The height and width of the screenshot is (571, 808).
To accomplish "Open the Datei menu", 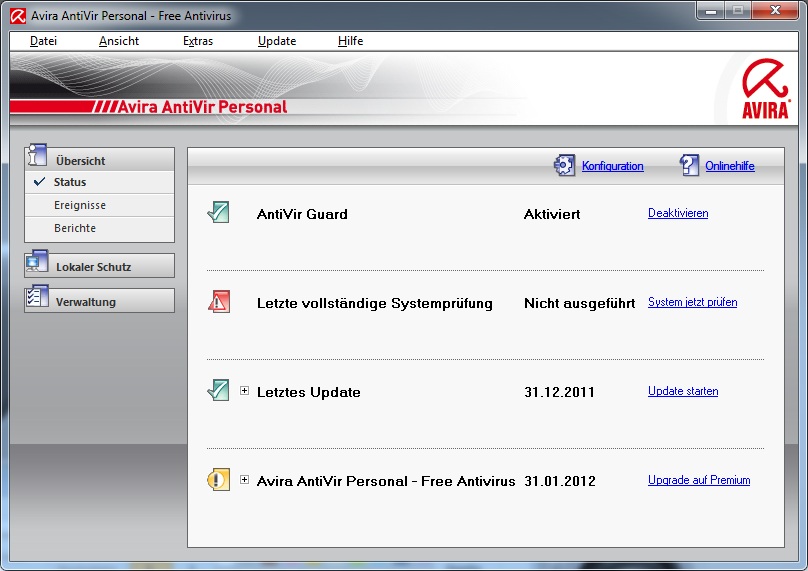I will click(x=43, y=41).
